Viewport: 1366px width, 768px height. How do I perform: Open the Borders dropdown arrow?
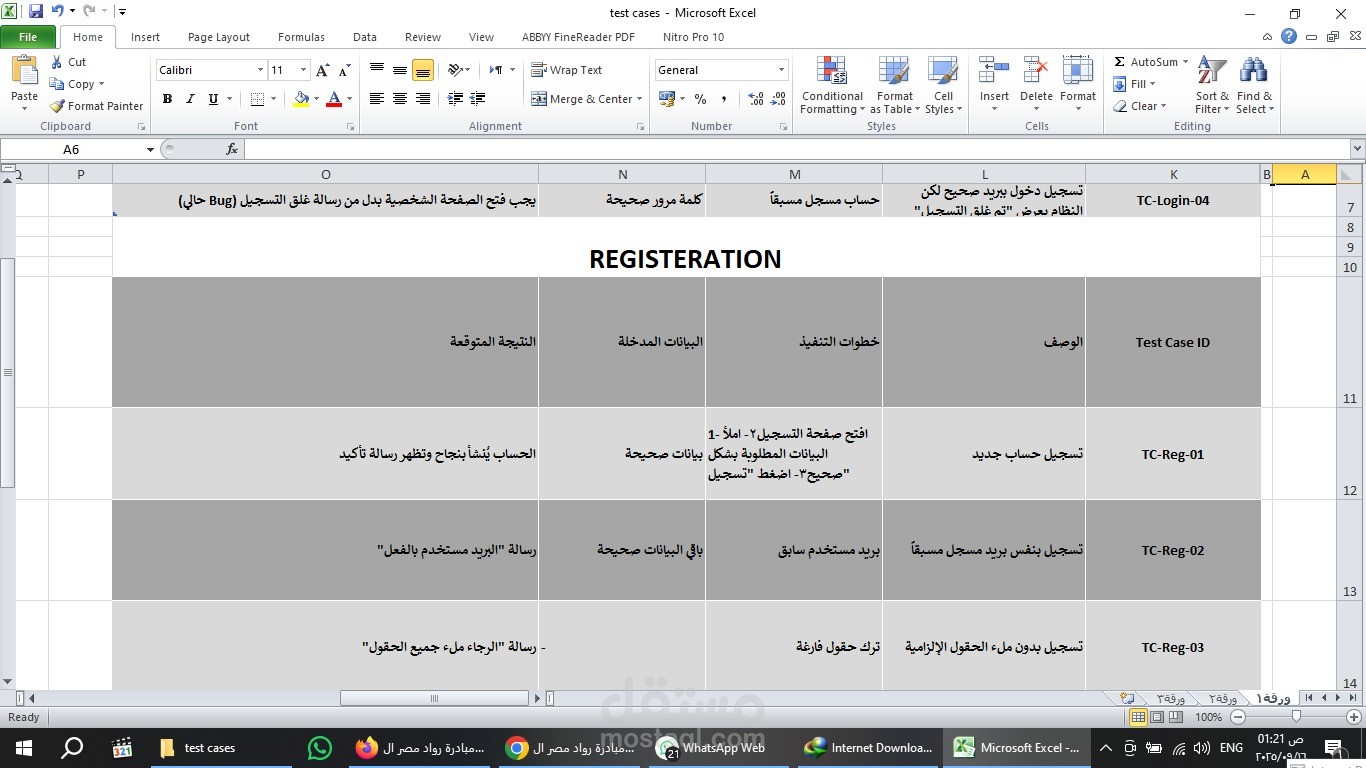coord(274,99)
